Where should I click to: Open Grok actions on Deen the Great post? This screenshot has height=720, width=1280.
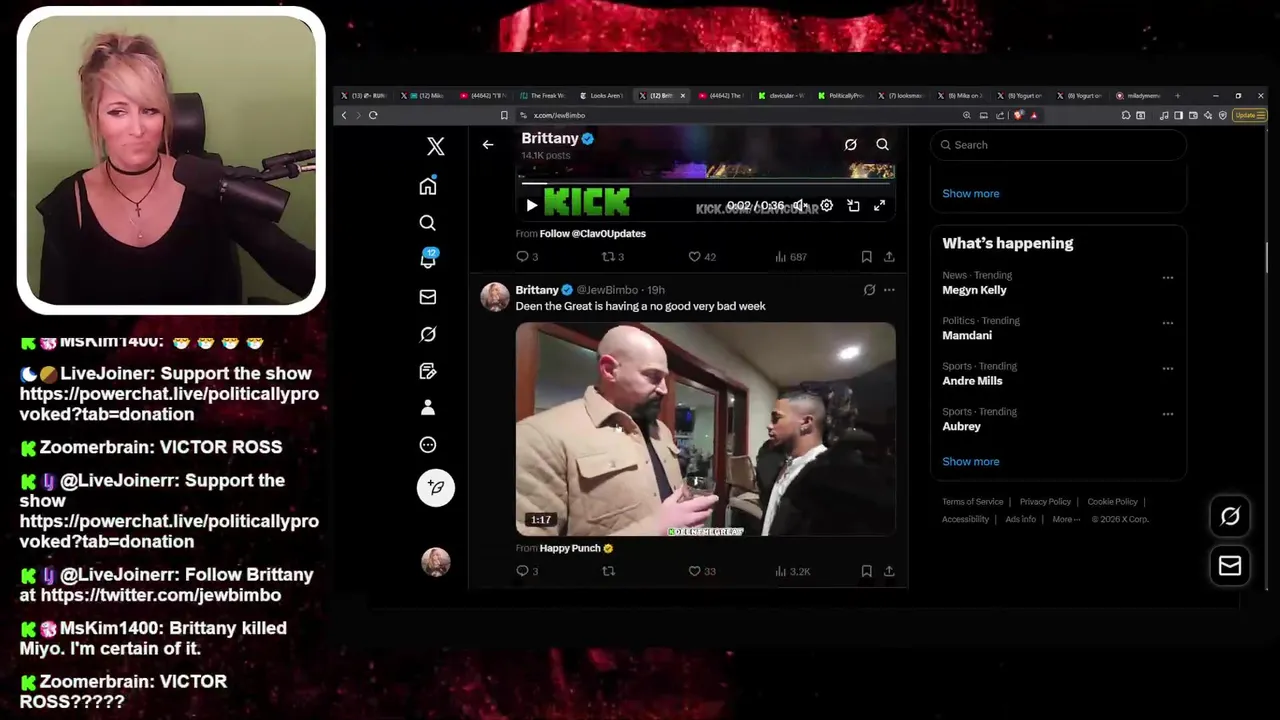pos(869,290)
